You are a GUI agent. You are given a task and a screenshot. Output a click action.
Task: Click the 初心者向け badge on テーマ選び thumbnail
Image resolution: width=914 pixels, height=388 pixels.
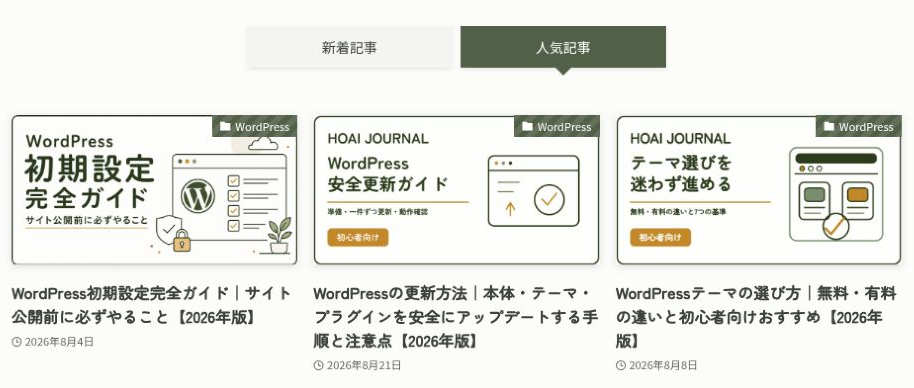click(660, 237)
